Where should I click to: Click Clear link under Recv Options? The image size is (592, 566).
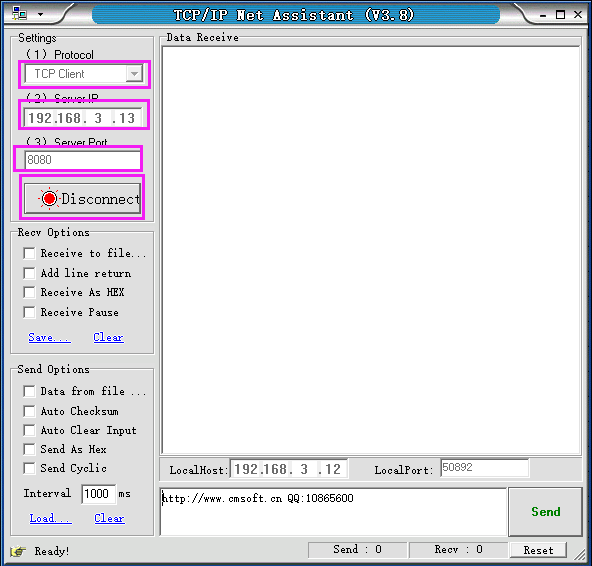pyautogui.click(x=108, y=337)
